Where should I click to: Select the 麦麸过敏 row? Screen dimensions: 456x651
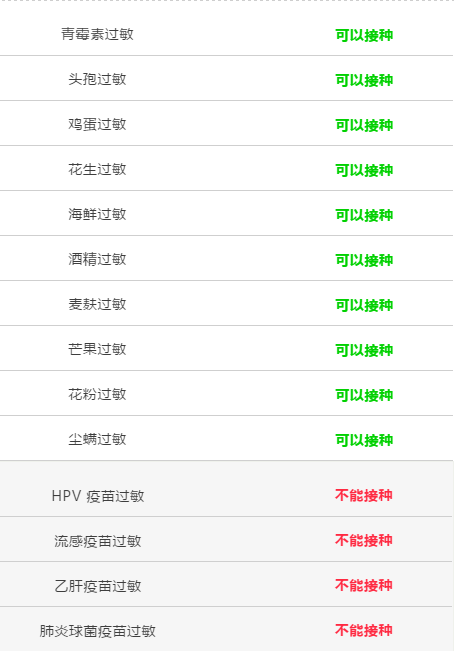pyautogui.click(x=226, y=303)
